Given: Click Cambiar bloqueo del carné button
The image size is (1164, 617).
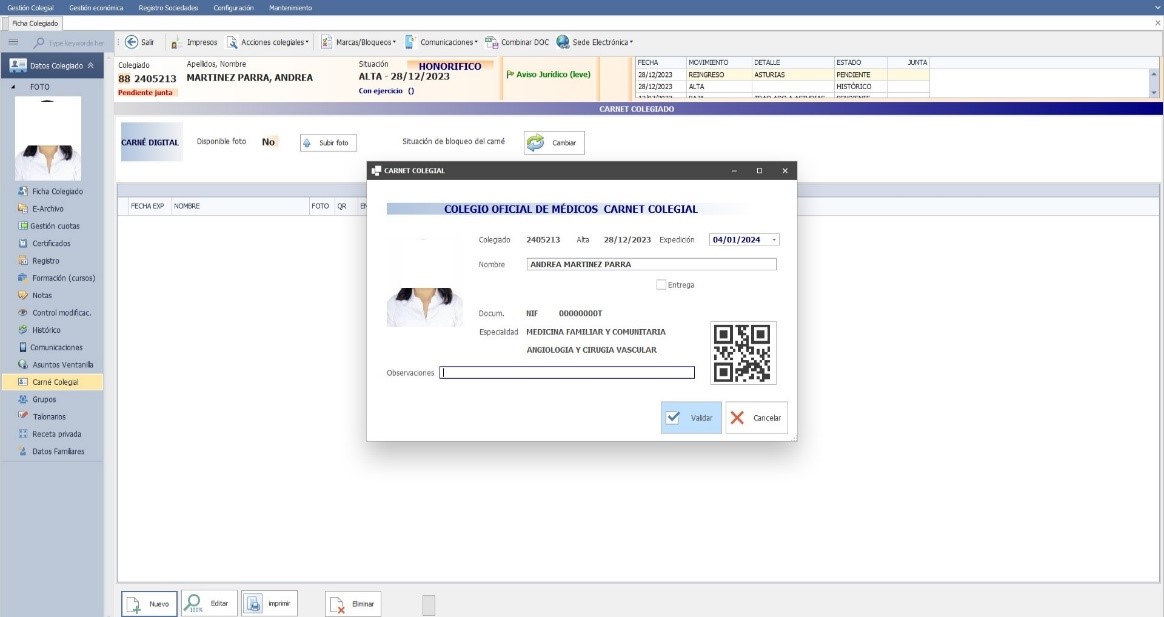Looking at the screenshot, I should [x=555, y=143].
